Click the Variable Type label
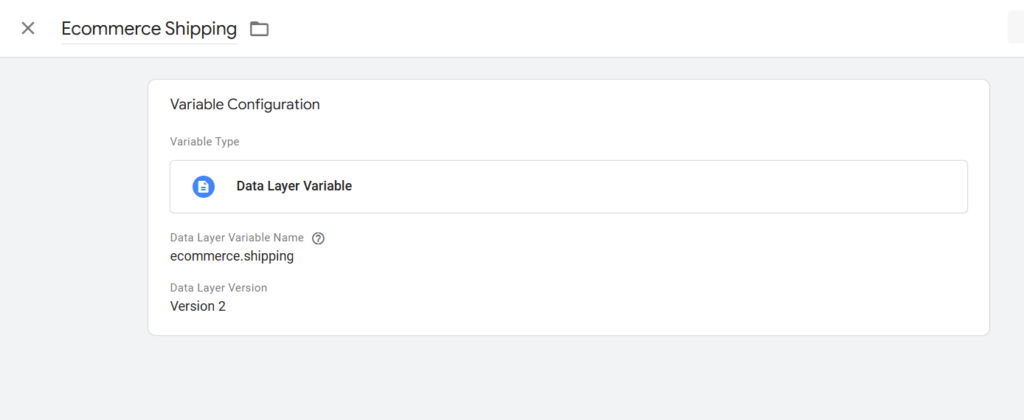 [204, 142]
